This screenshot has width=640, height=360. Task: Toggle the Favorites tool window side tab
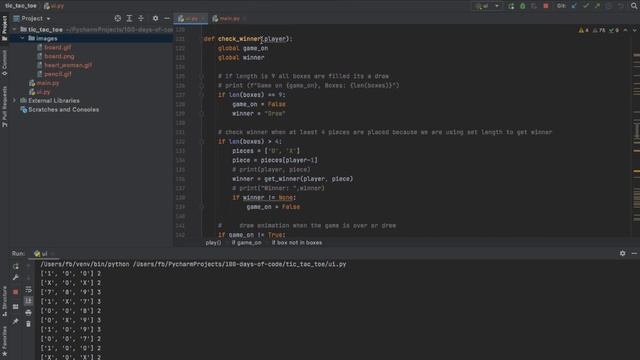point(4,341)
